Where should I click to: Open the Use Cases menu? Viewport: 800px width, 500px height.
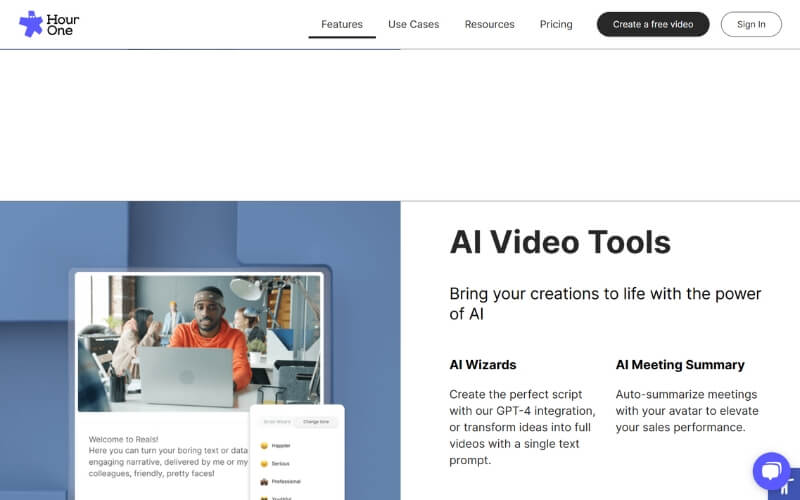[413, 24]
